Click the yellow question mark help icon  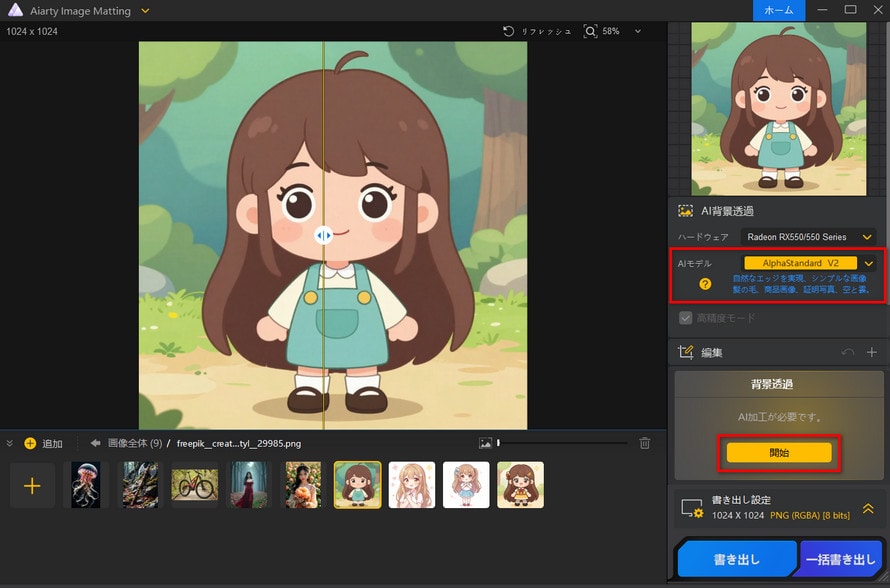tap(705, 284)
